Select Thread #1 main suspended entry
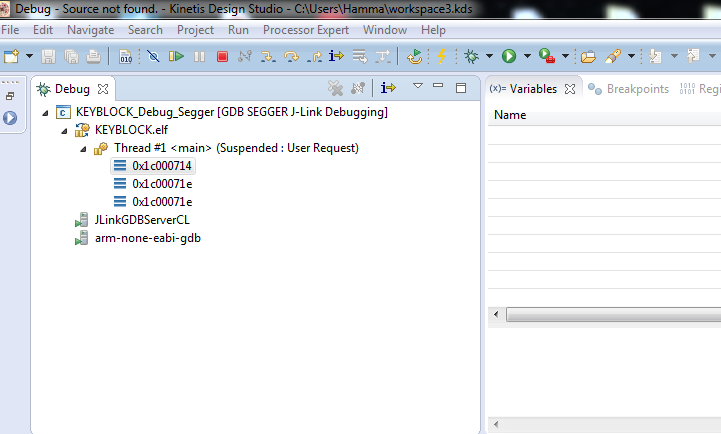Viewport: 721px width, 434px height. point(236,148)
